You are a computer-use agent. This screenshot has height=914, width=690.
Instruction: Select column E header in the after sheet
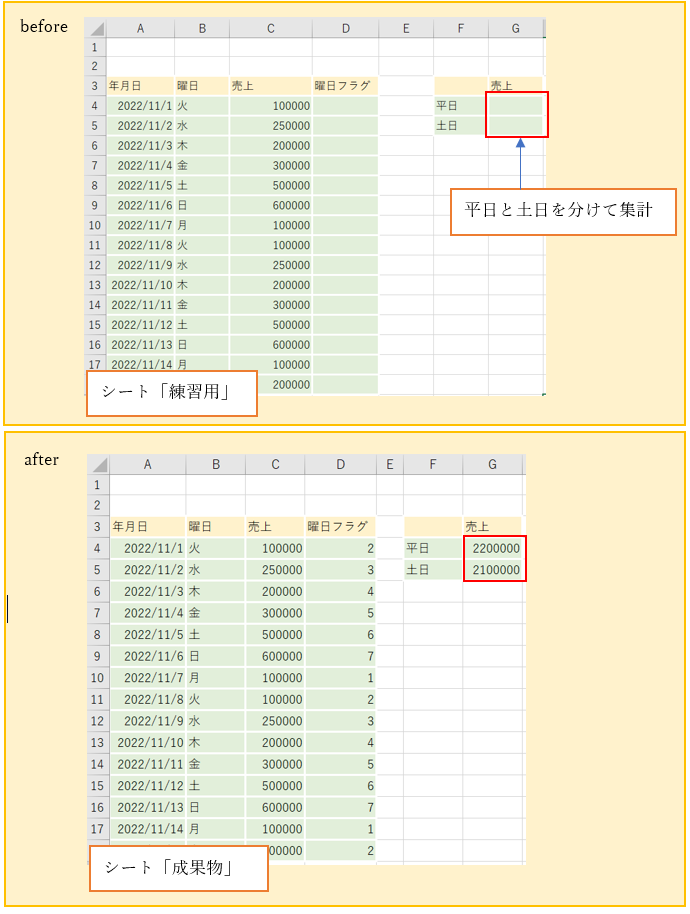(x=389, y=464)
